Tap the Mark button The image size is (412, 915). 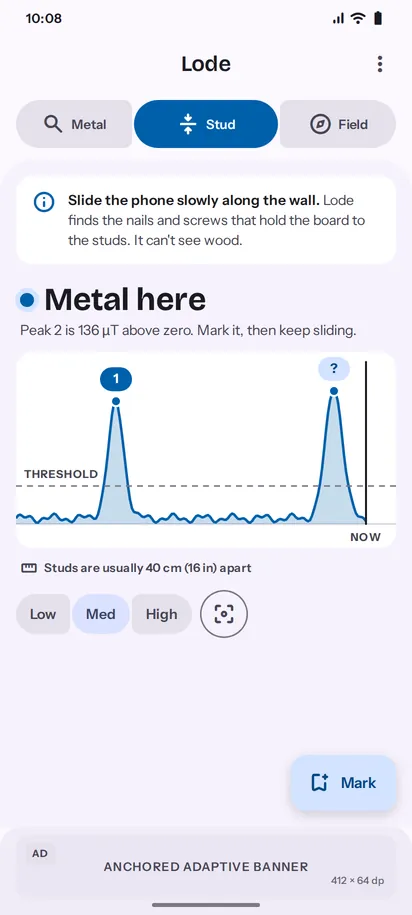point(344,783)
